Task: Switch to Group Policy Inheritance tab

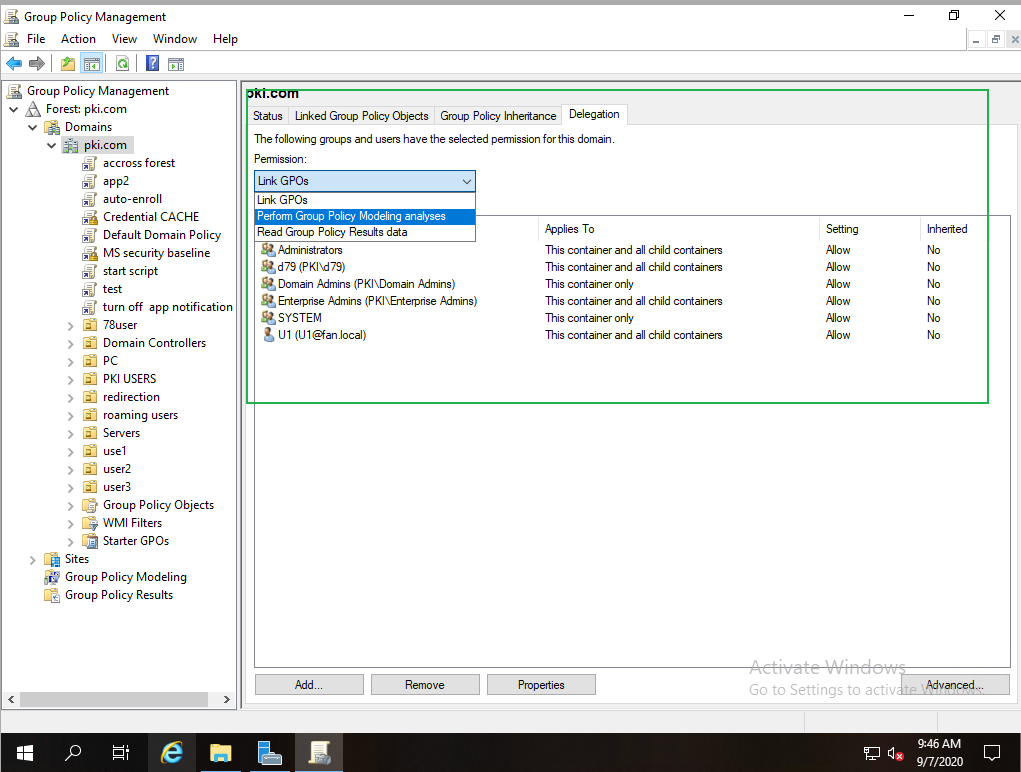Action: [498, 116]
